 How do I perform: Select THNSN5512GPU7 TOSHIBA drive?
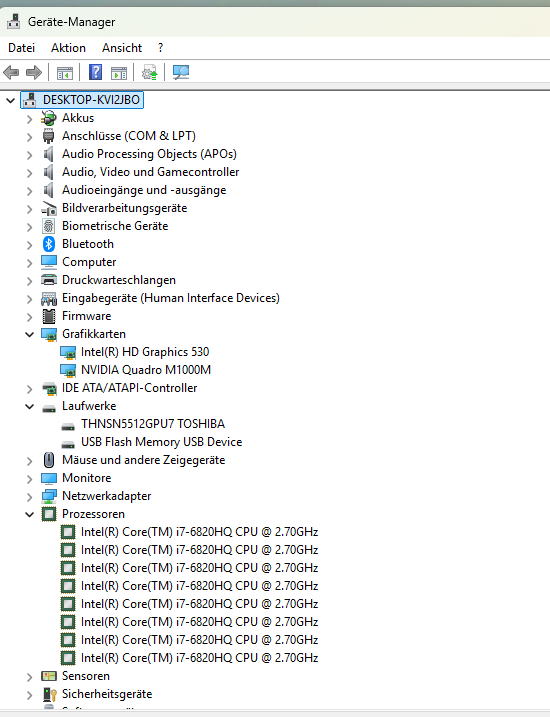point(153,424)
